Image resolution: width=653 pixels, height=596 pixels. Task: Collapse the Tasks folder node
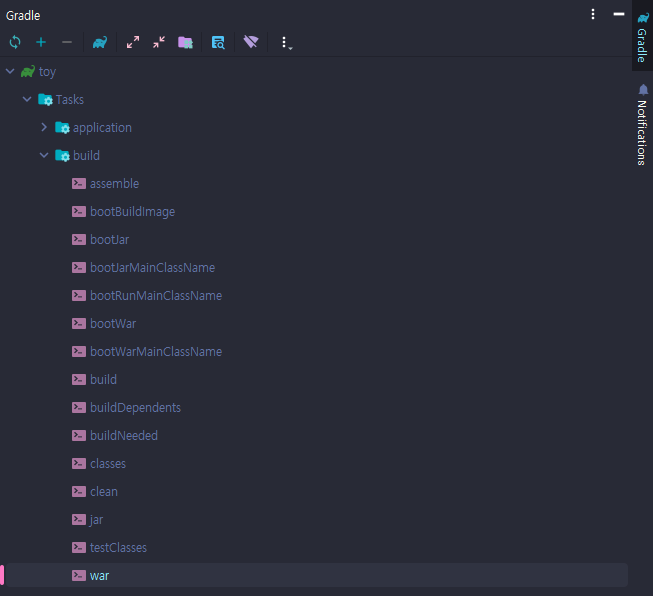point(27,99)
